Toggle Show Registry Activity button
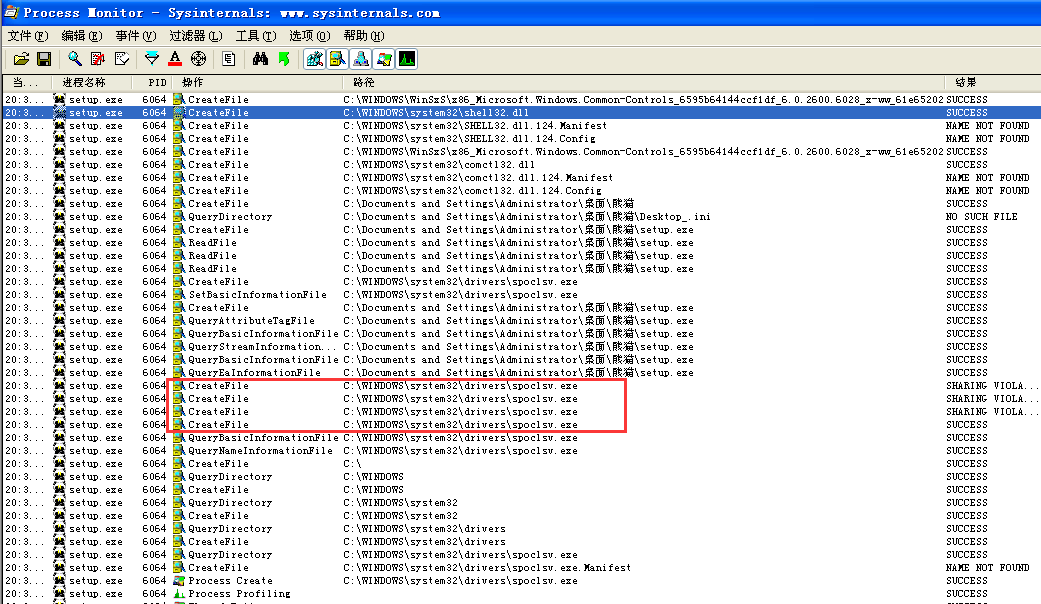The height and width of the screenshot is (604, 1041). click(314, 59)
